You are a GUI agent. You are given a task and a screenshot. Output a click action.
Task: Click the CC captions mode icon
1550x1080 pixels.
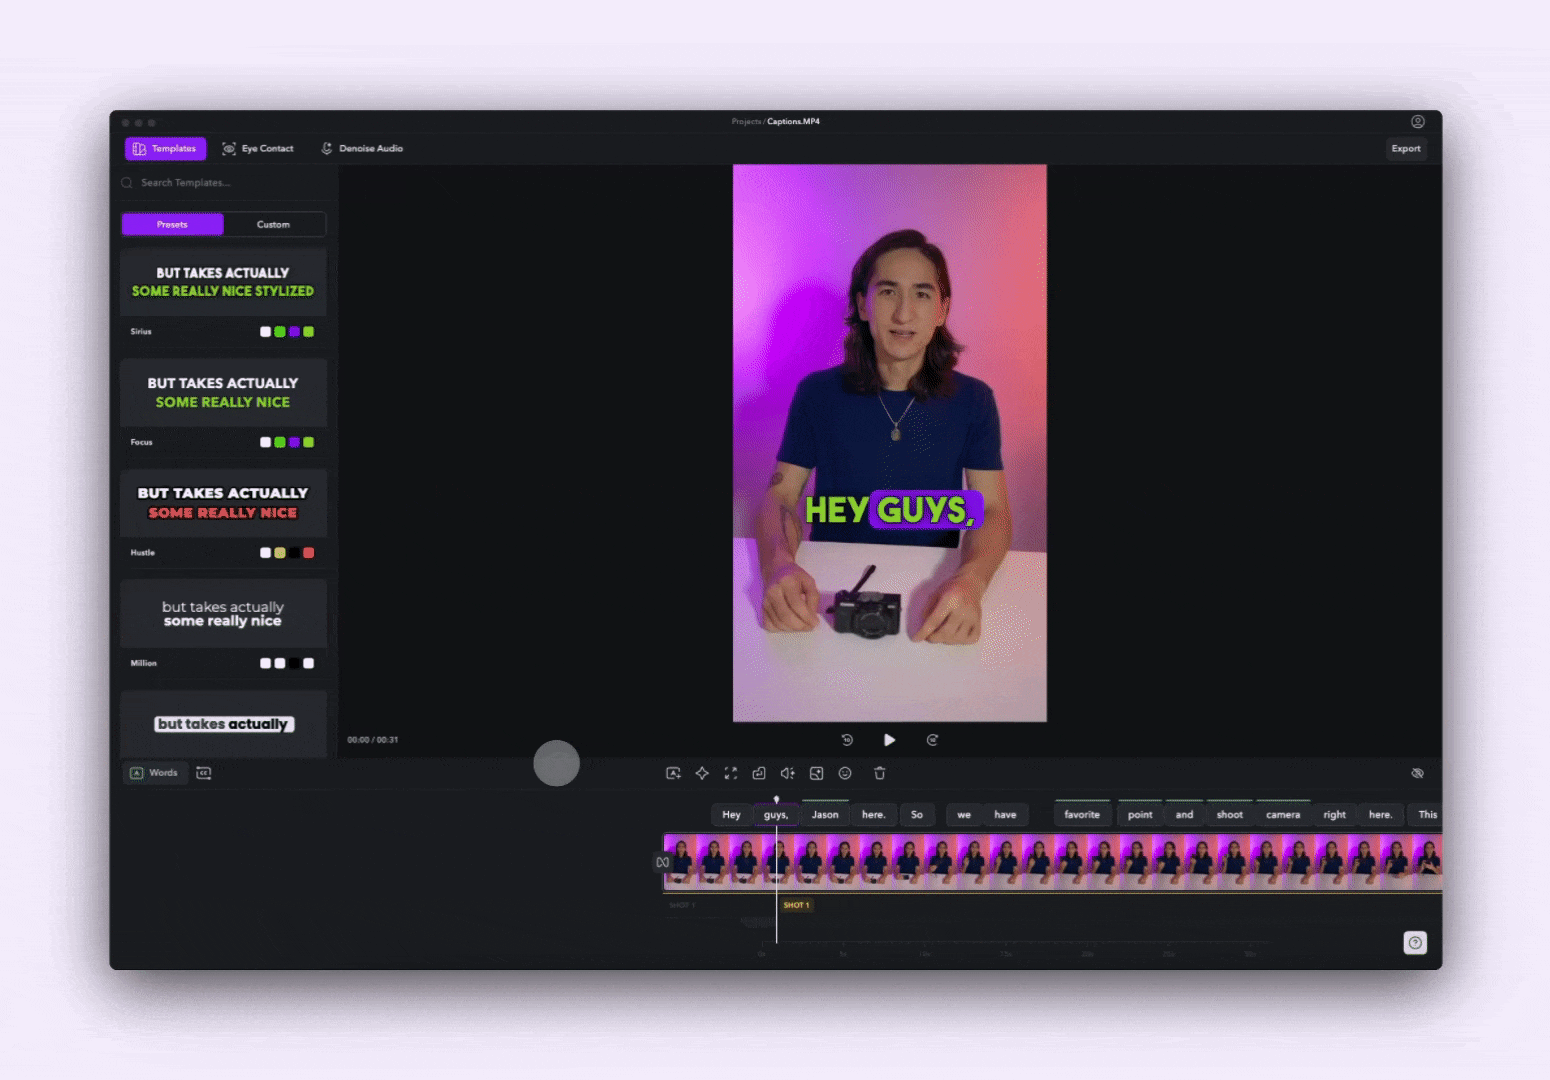[204, 773]
